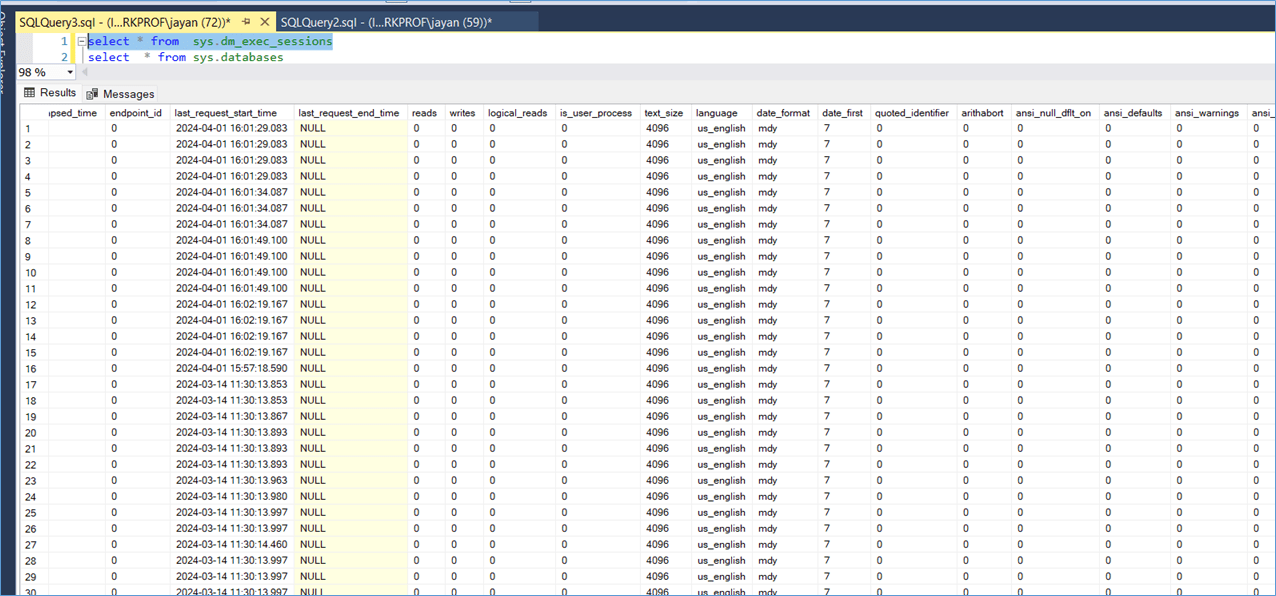The height and width of the screenshot is (596, 1276).
Task: Click the sys.dm_exec_sessions text in editor
Action: coord(263,42)
